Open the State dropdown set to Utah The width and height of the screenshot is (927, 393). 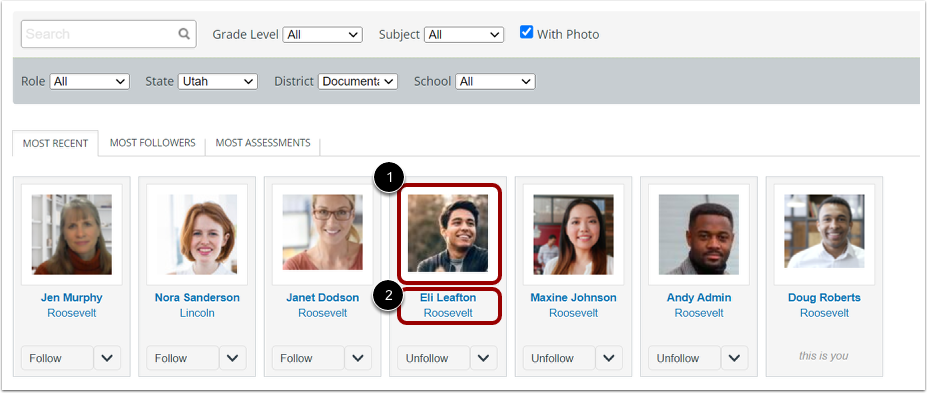(x=218, y=82)
